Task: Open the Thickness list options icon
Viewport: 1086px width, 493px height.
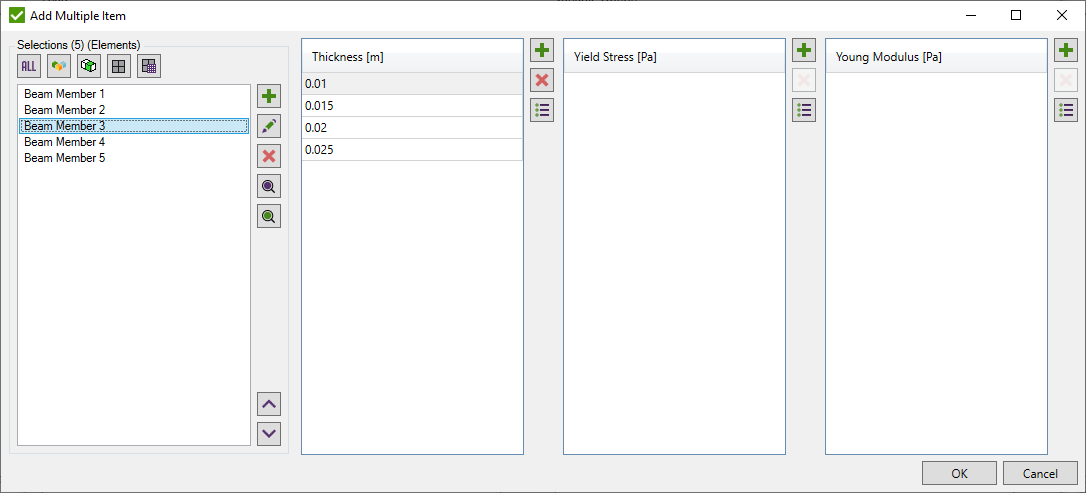Action: coord(542,110)
